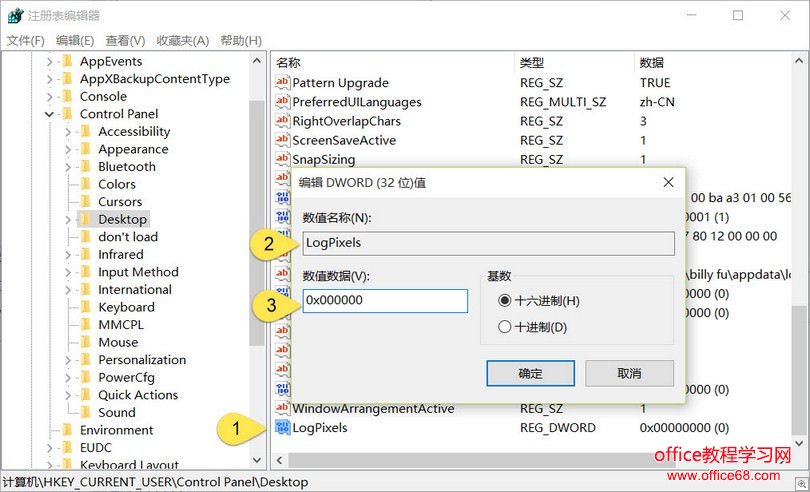Click the Mouse folder icon
The height and width of the screenshot is (492, 810).
pos(86,343)
